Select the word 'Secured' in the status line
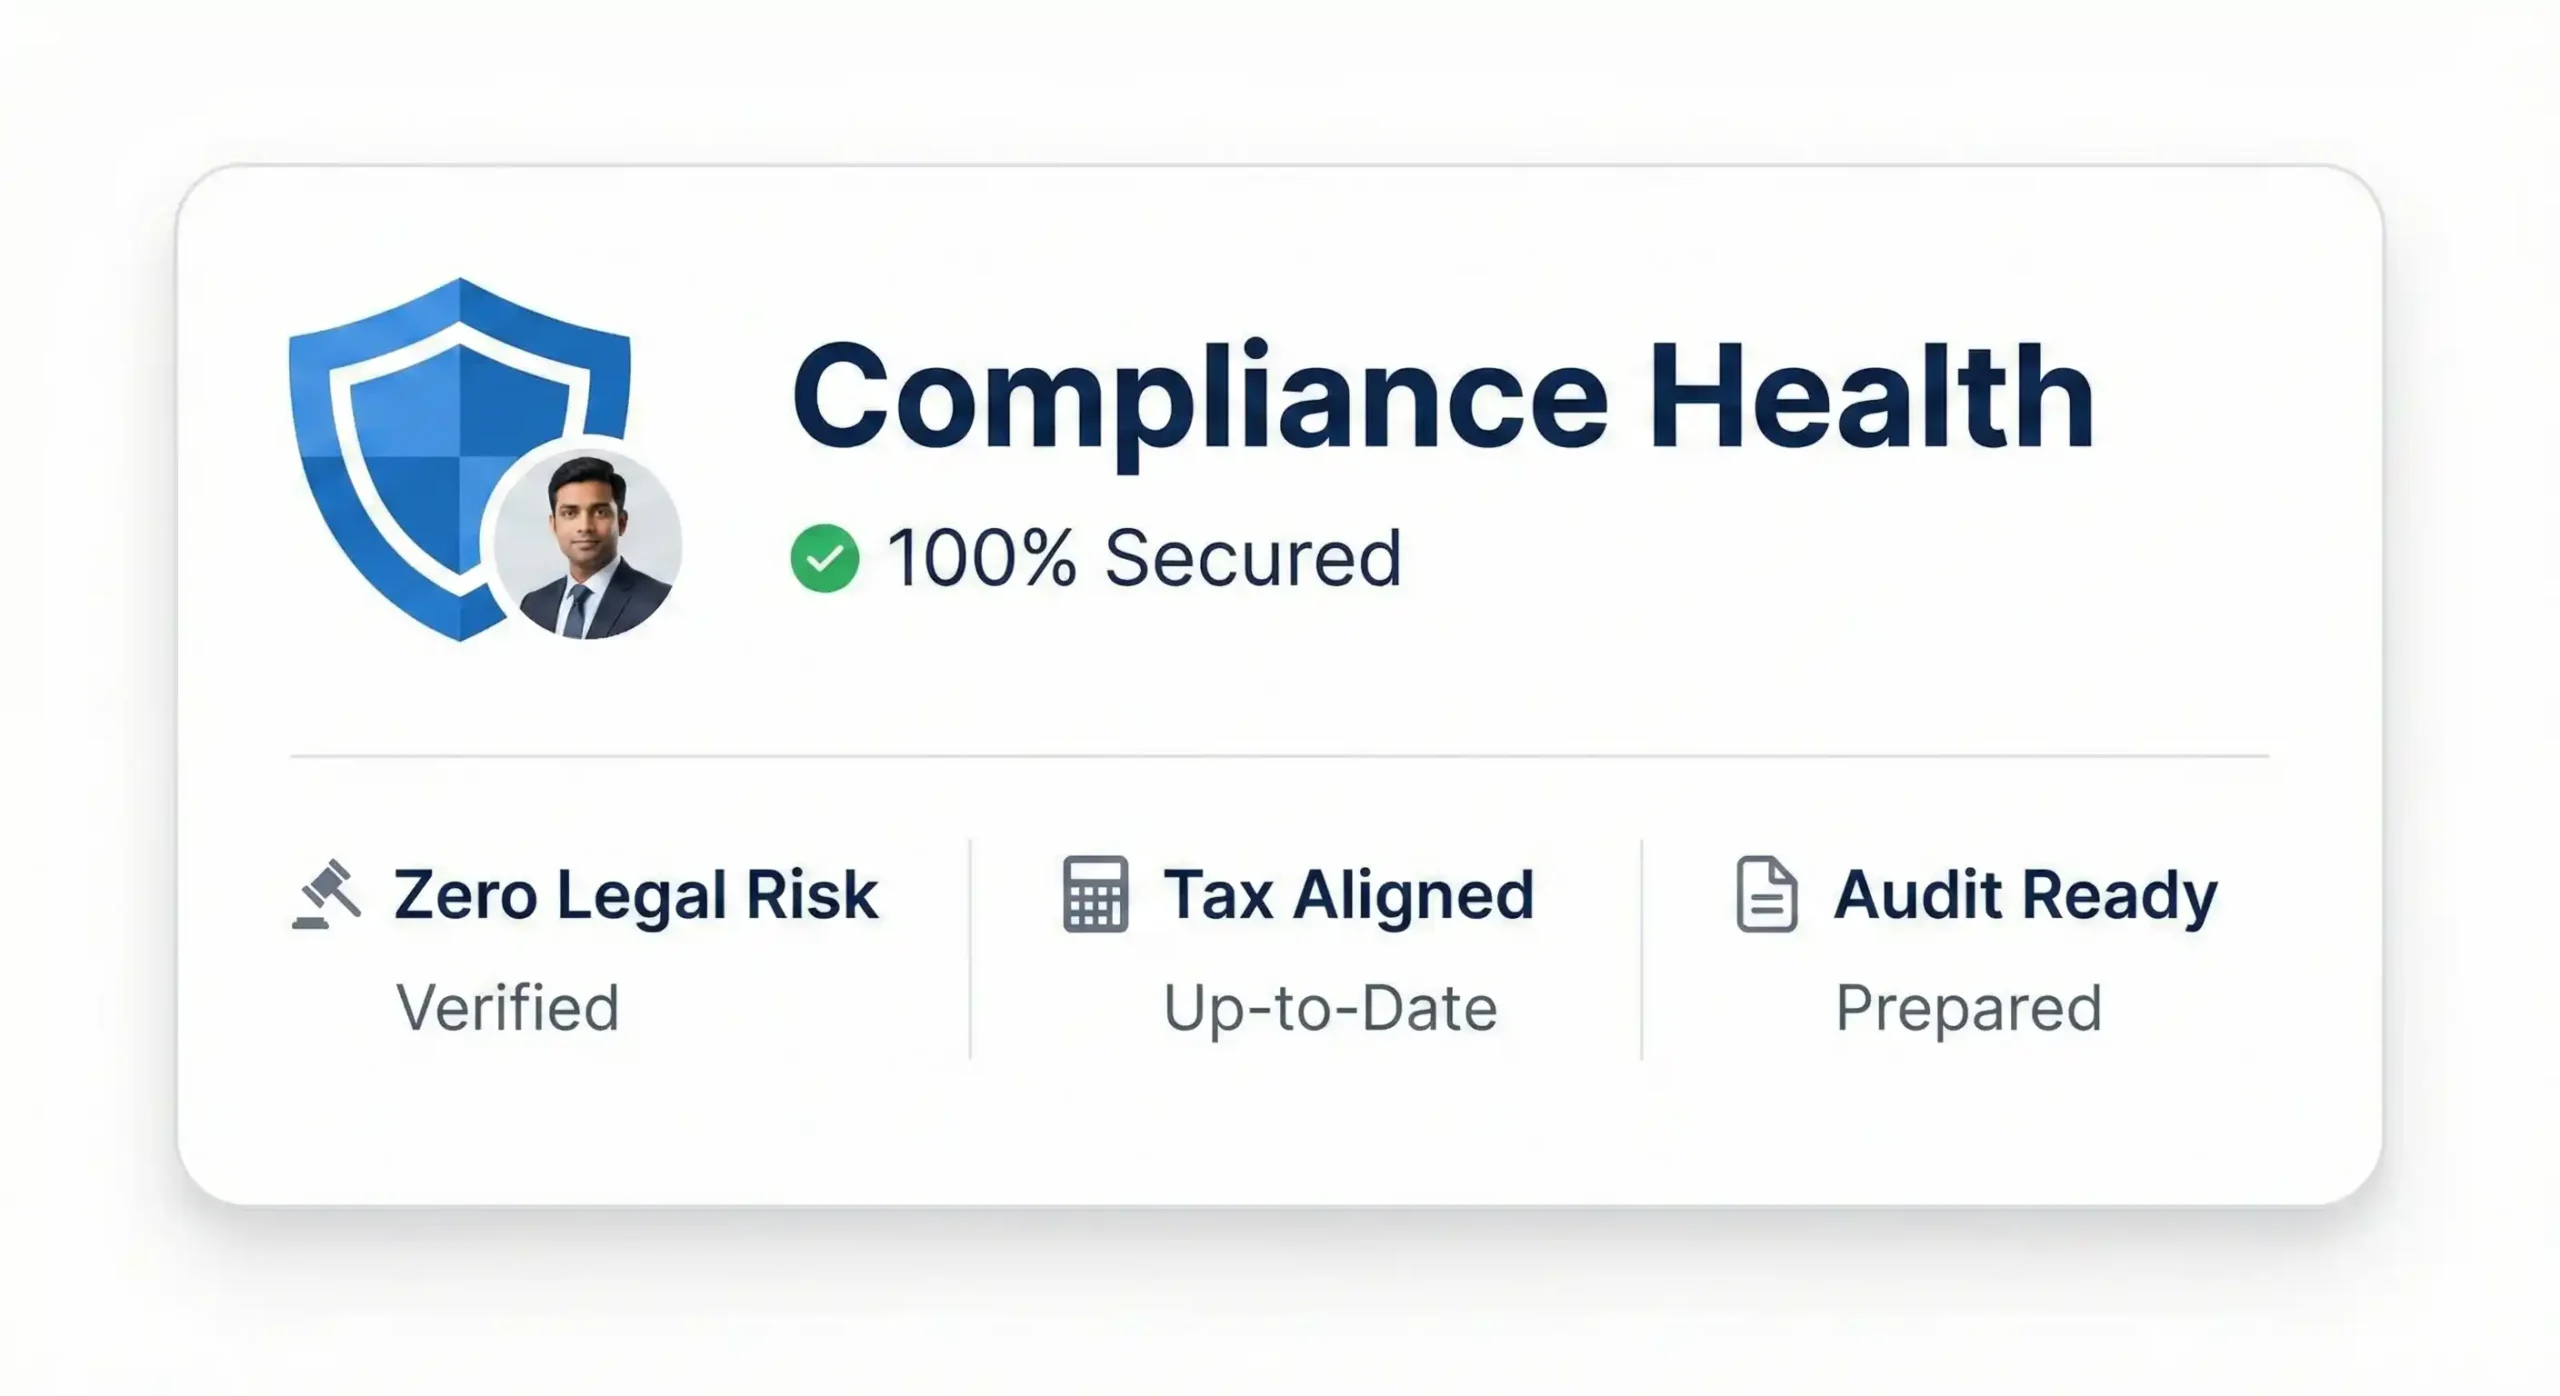The image size is (2560, 1396). pyautogui.click(x=1252, y=558)
